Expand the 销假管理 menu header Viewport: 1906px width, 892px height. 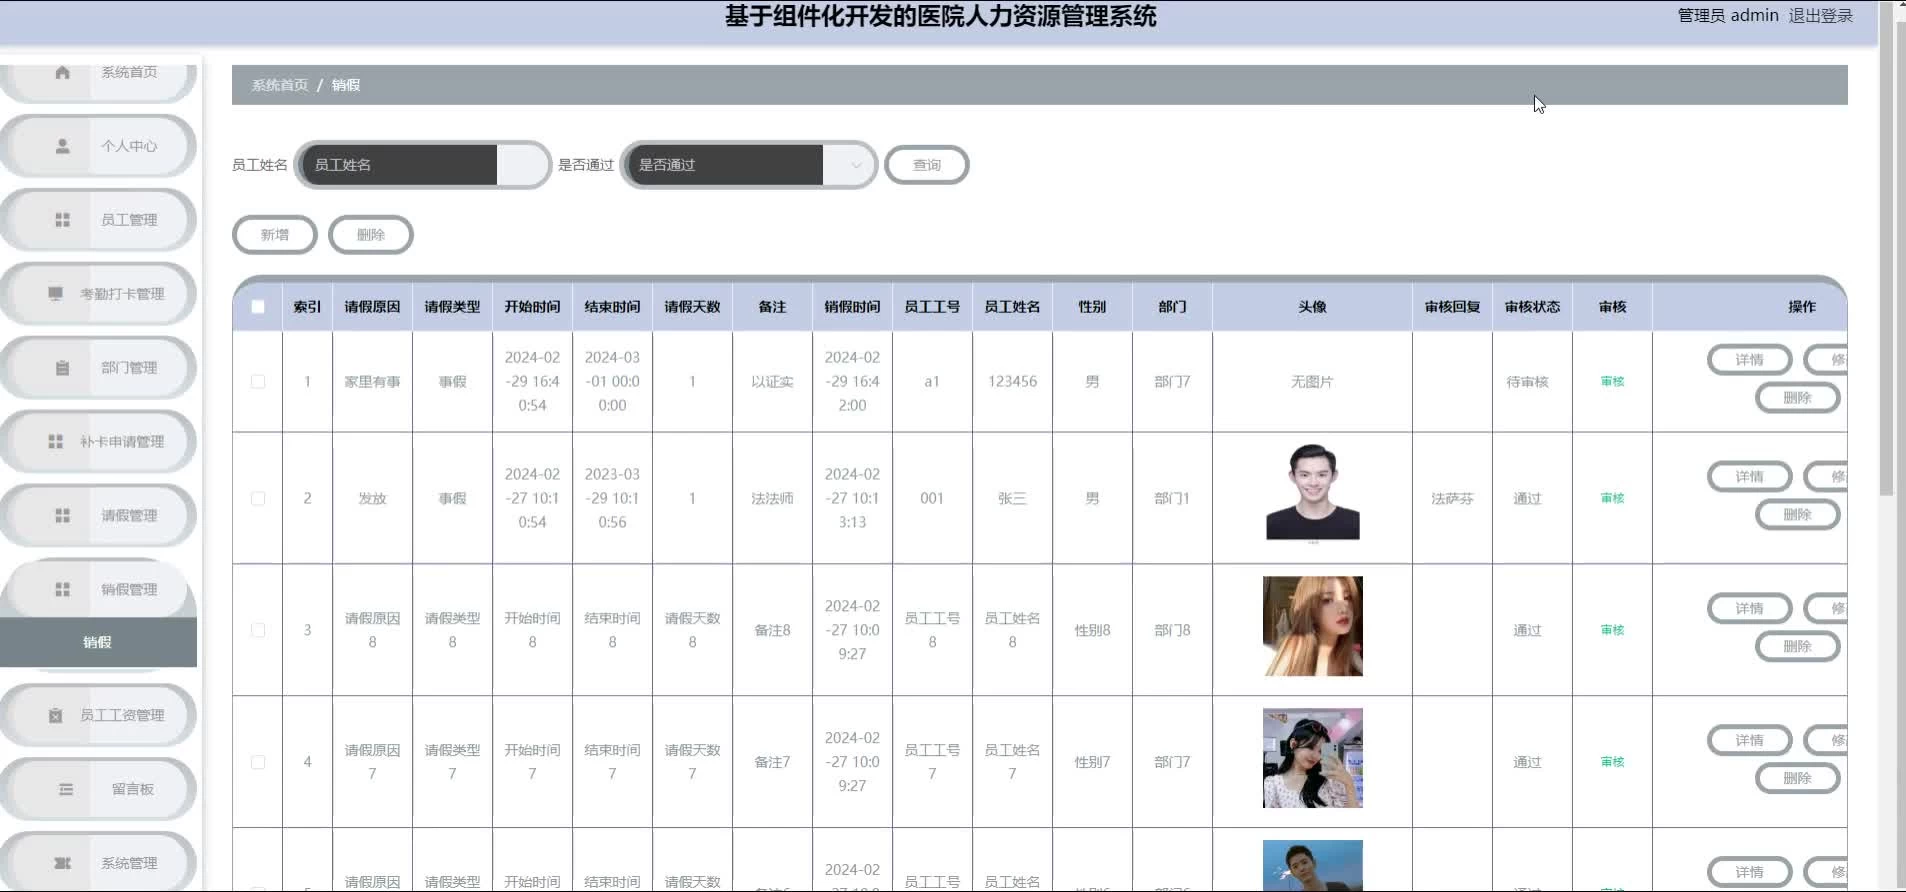coord(98,590)
